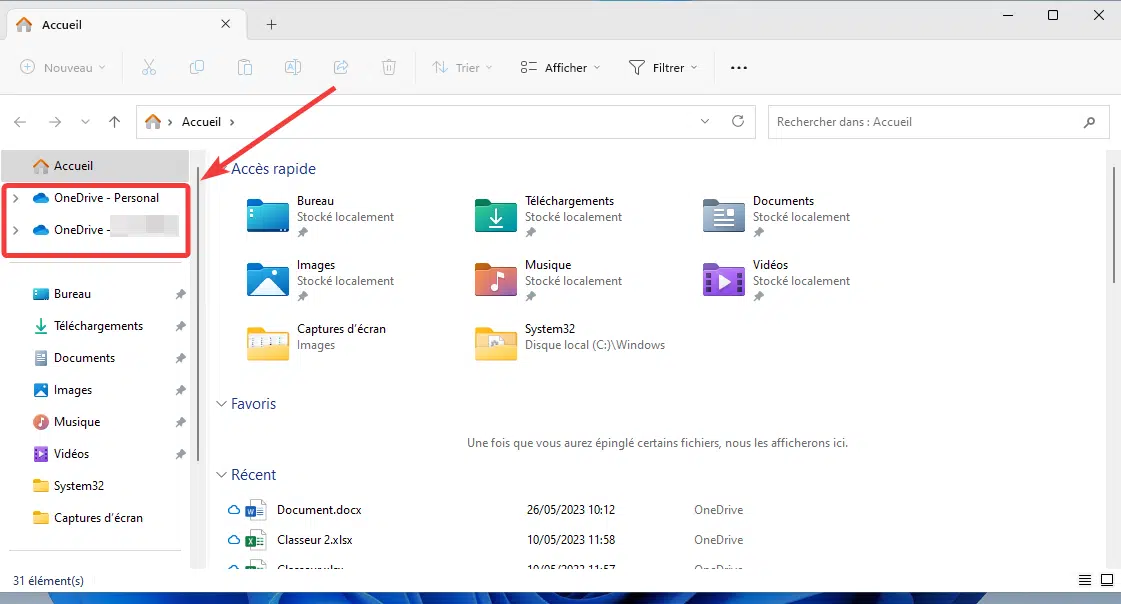Click the Rename icon in toolbar
1121x604 pixels.
(x=292, y=67)
